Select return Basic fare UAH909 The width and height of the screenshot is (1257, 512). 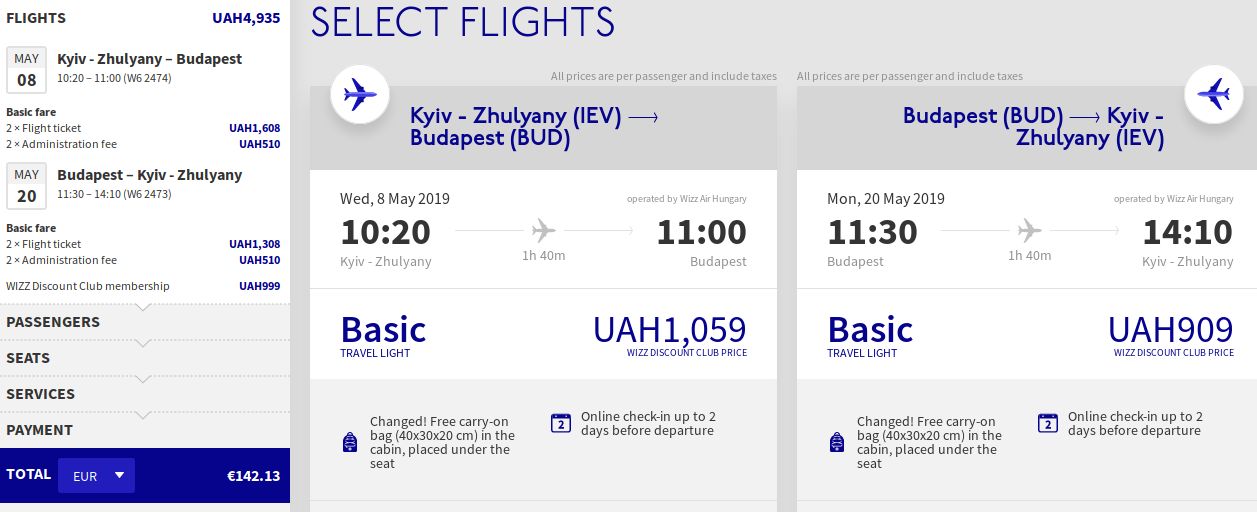click(1030, 334)
